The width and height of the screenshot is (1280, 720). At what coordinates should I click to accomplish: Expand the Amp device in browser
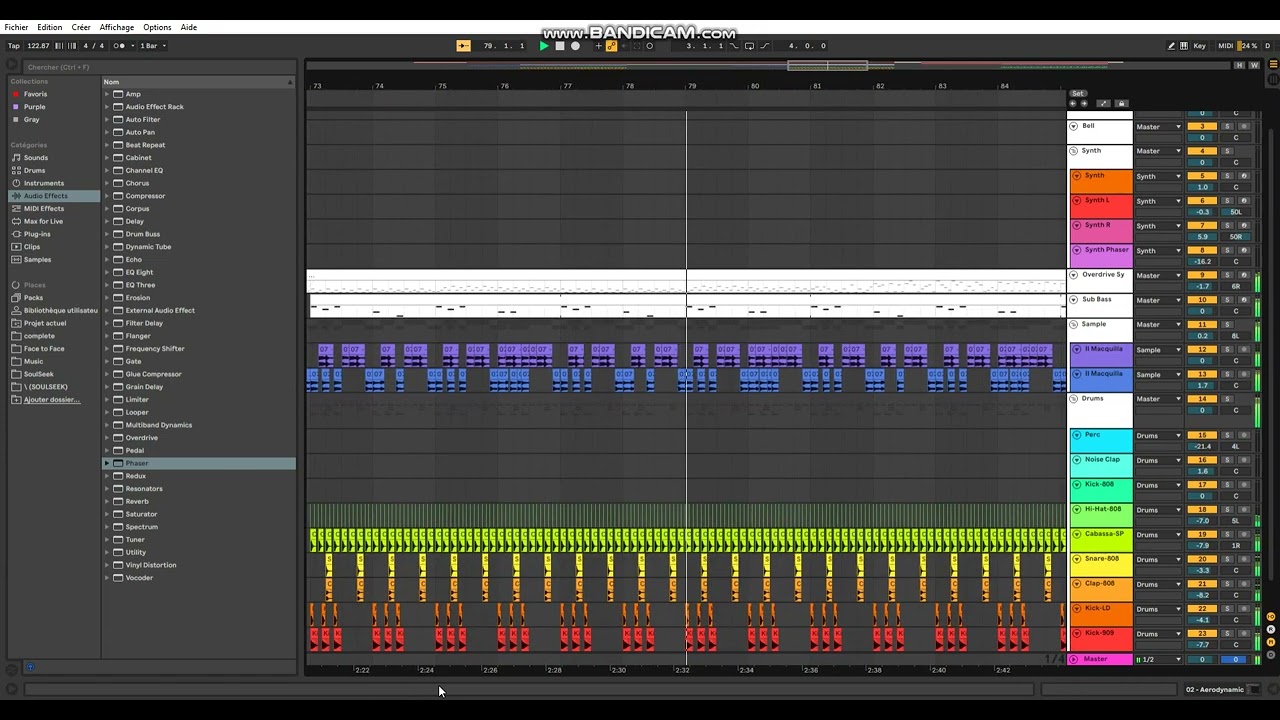point(107,94)
